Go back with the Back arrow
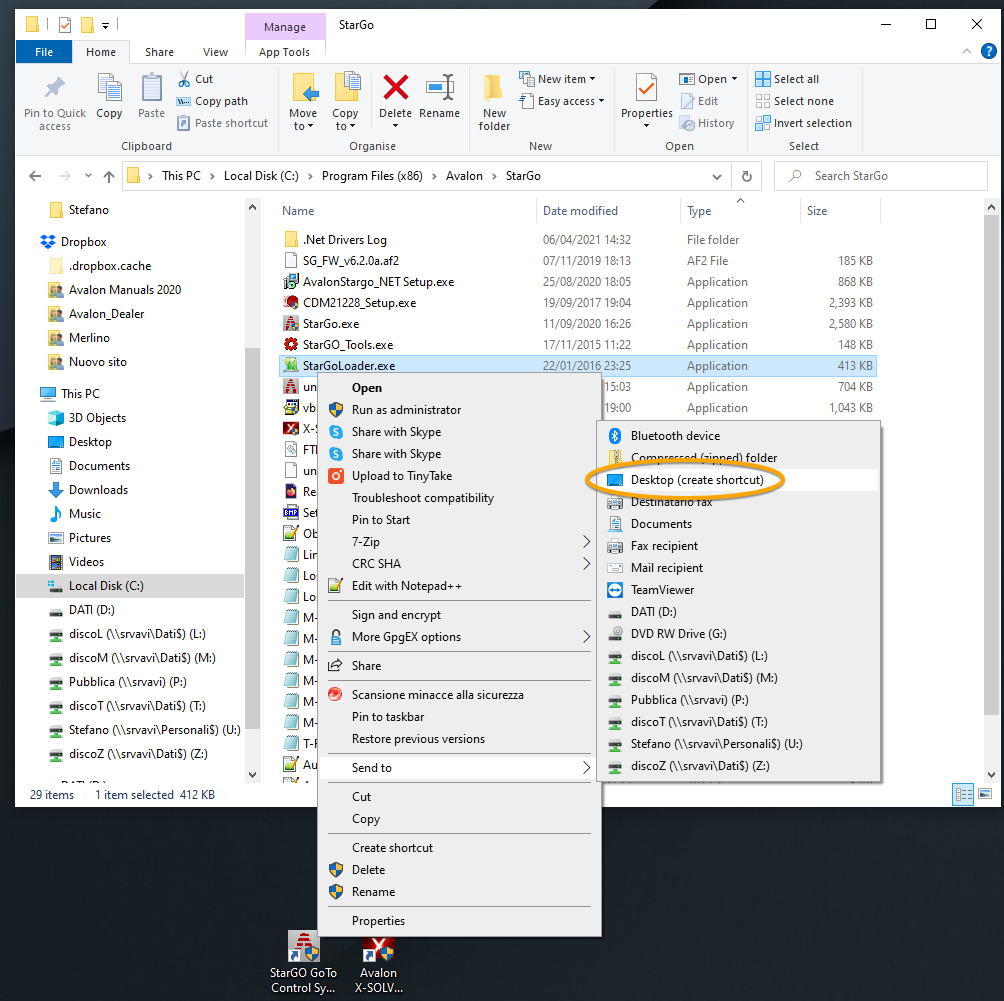This screenshot has height=1001, width=1004. tap(35, 176)
